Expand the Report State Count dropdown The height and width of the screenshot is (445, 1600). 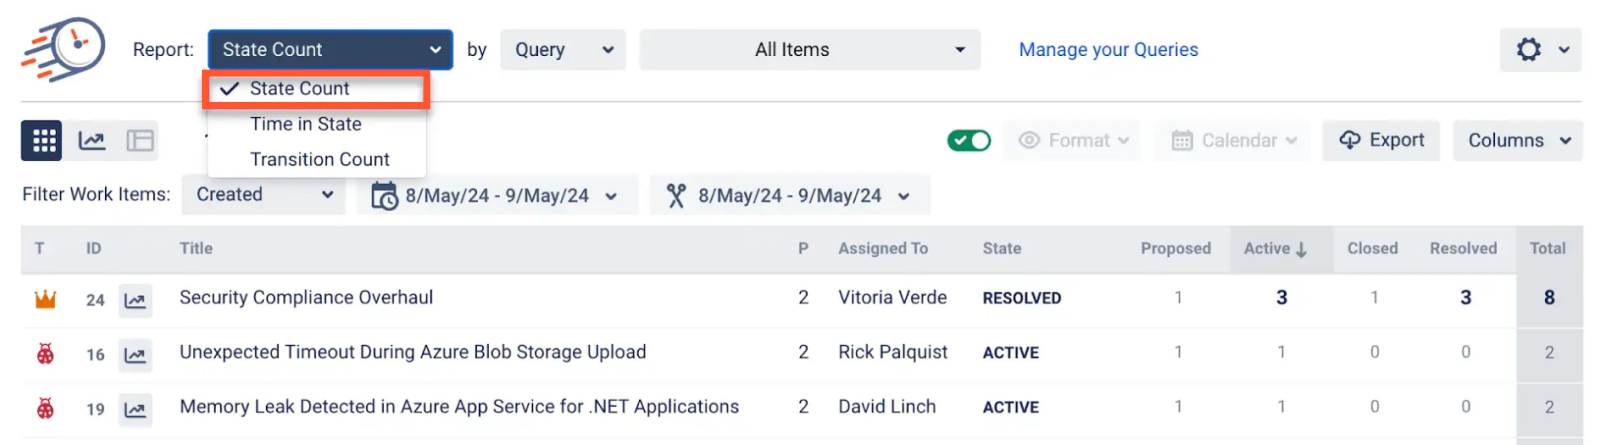[x=330, y=50]
